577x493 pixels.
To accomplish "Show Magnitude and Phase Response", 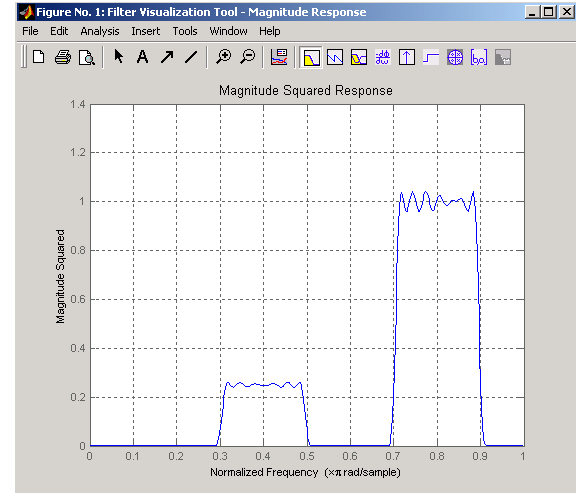I will [359, 57].
